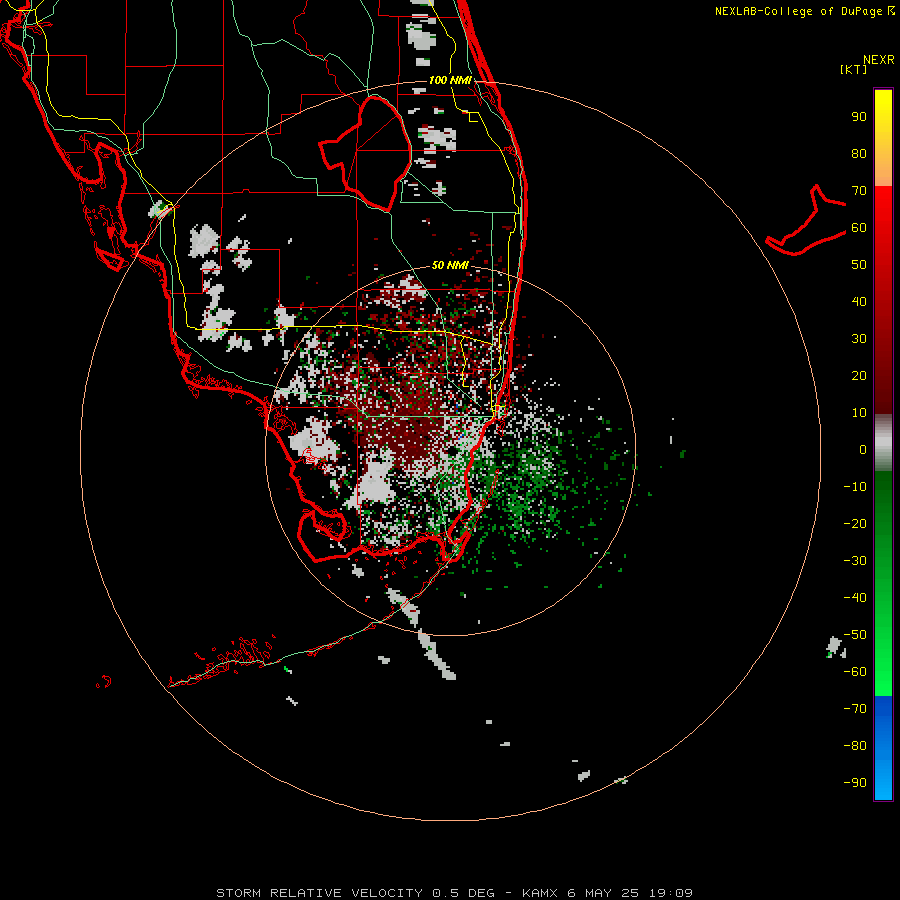Click the 0 value on velocity scale
This screenshot has width=900, height=900.
pos(863,450)
